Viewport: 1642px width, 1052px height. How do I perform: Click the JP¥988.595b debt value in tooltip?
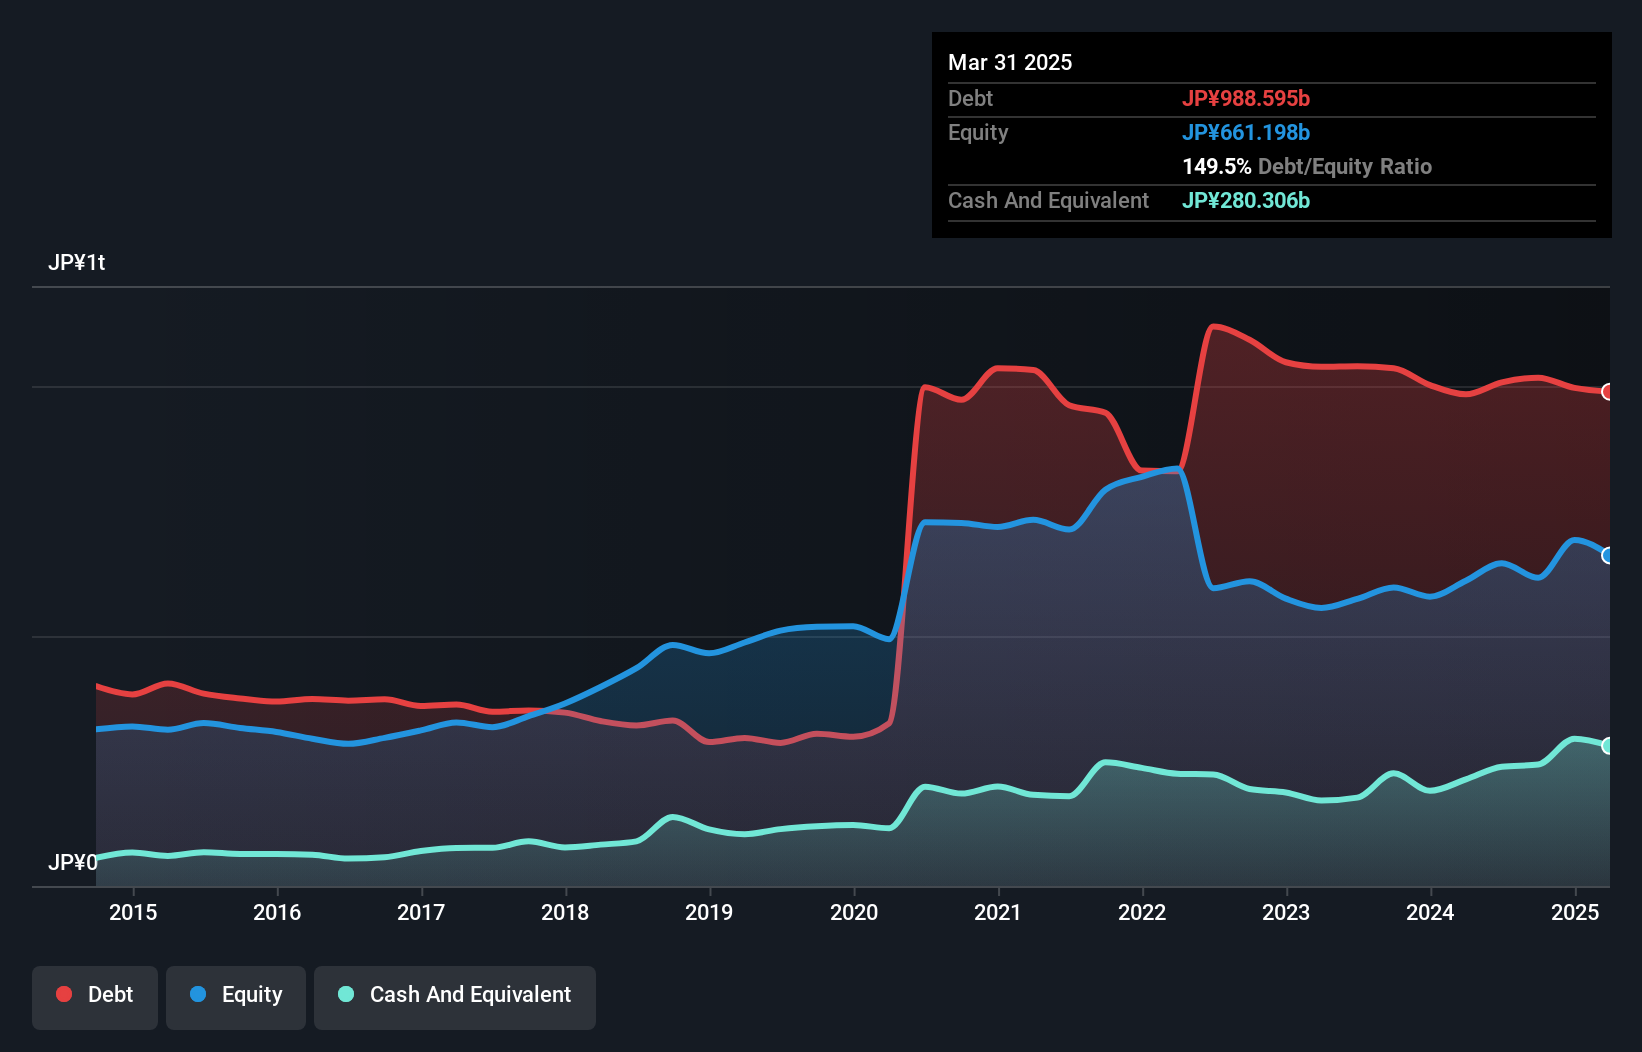pyautogui.click(x=1246, y=98)
